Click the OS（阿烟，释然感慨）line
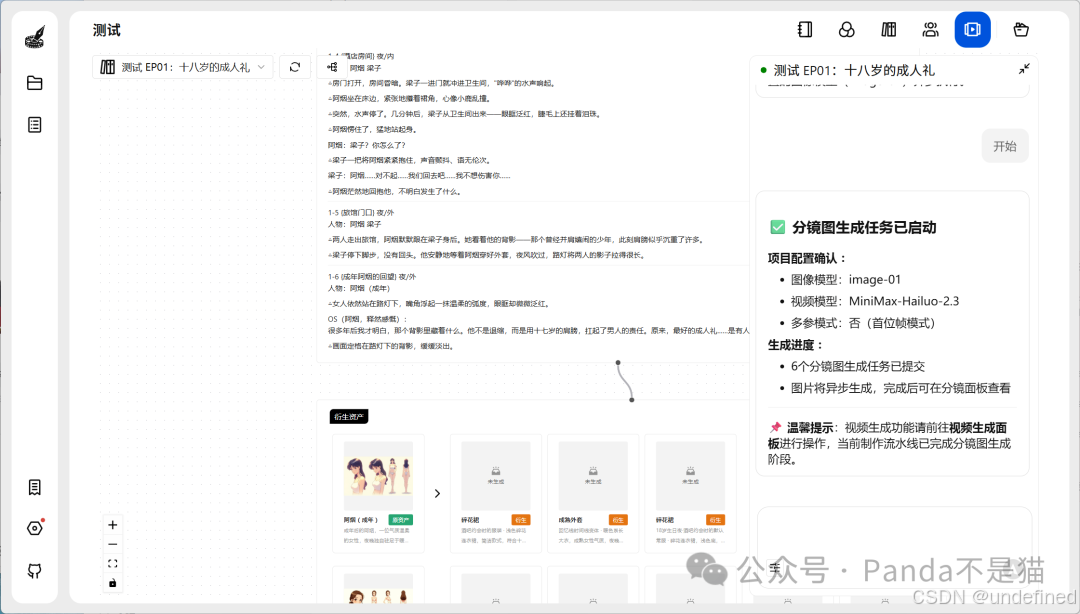 point(368,319)
